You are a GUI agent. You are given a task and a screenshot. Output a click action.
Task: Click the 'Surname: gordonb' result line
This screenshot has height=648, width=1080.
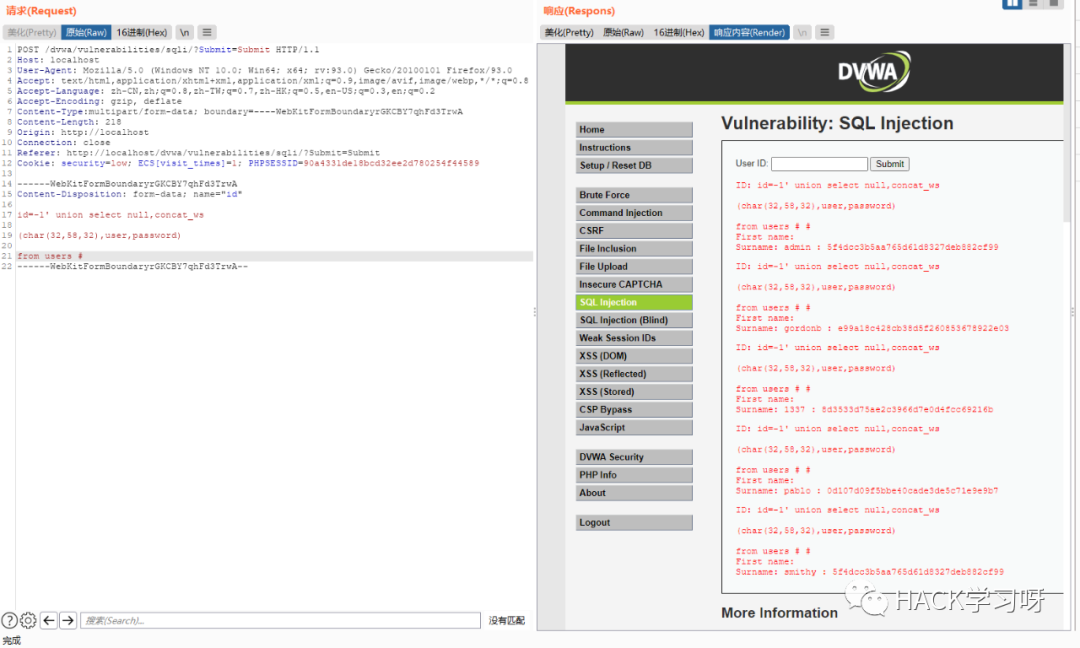[872, 328]
